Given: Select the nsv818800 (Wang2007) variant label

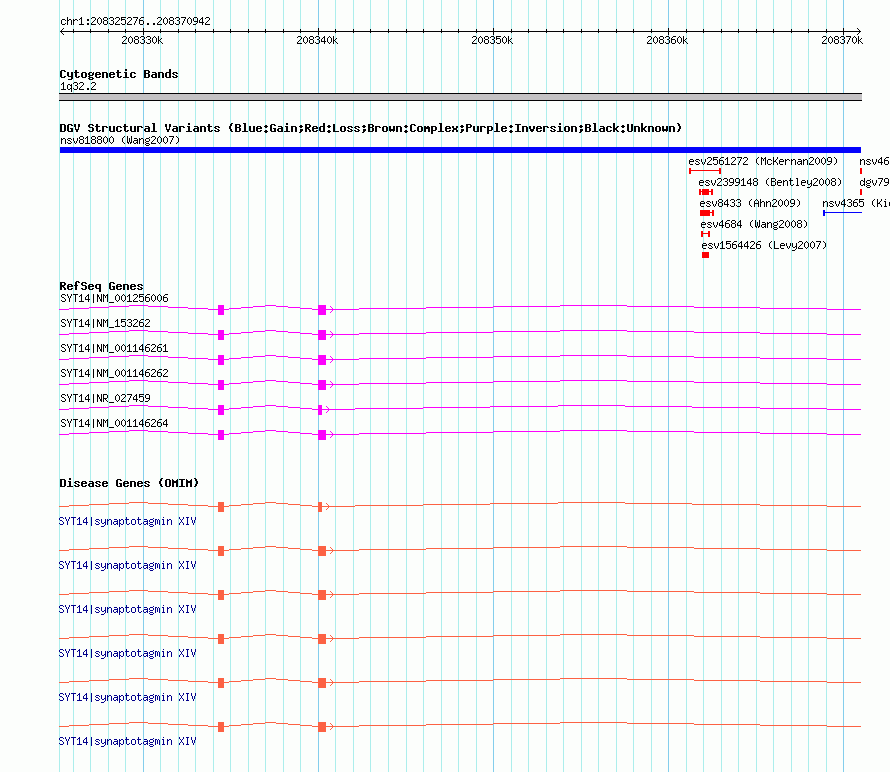Looking at the screenshot, I should pyautogui.click(x=120, y=140).
